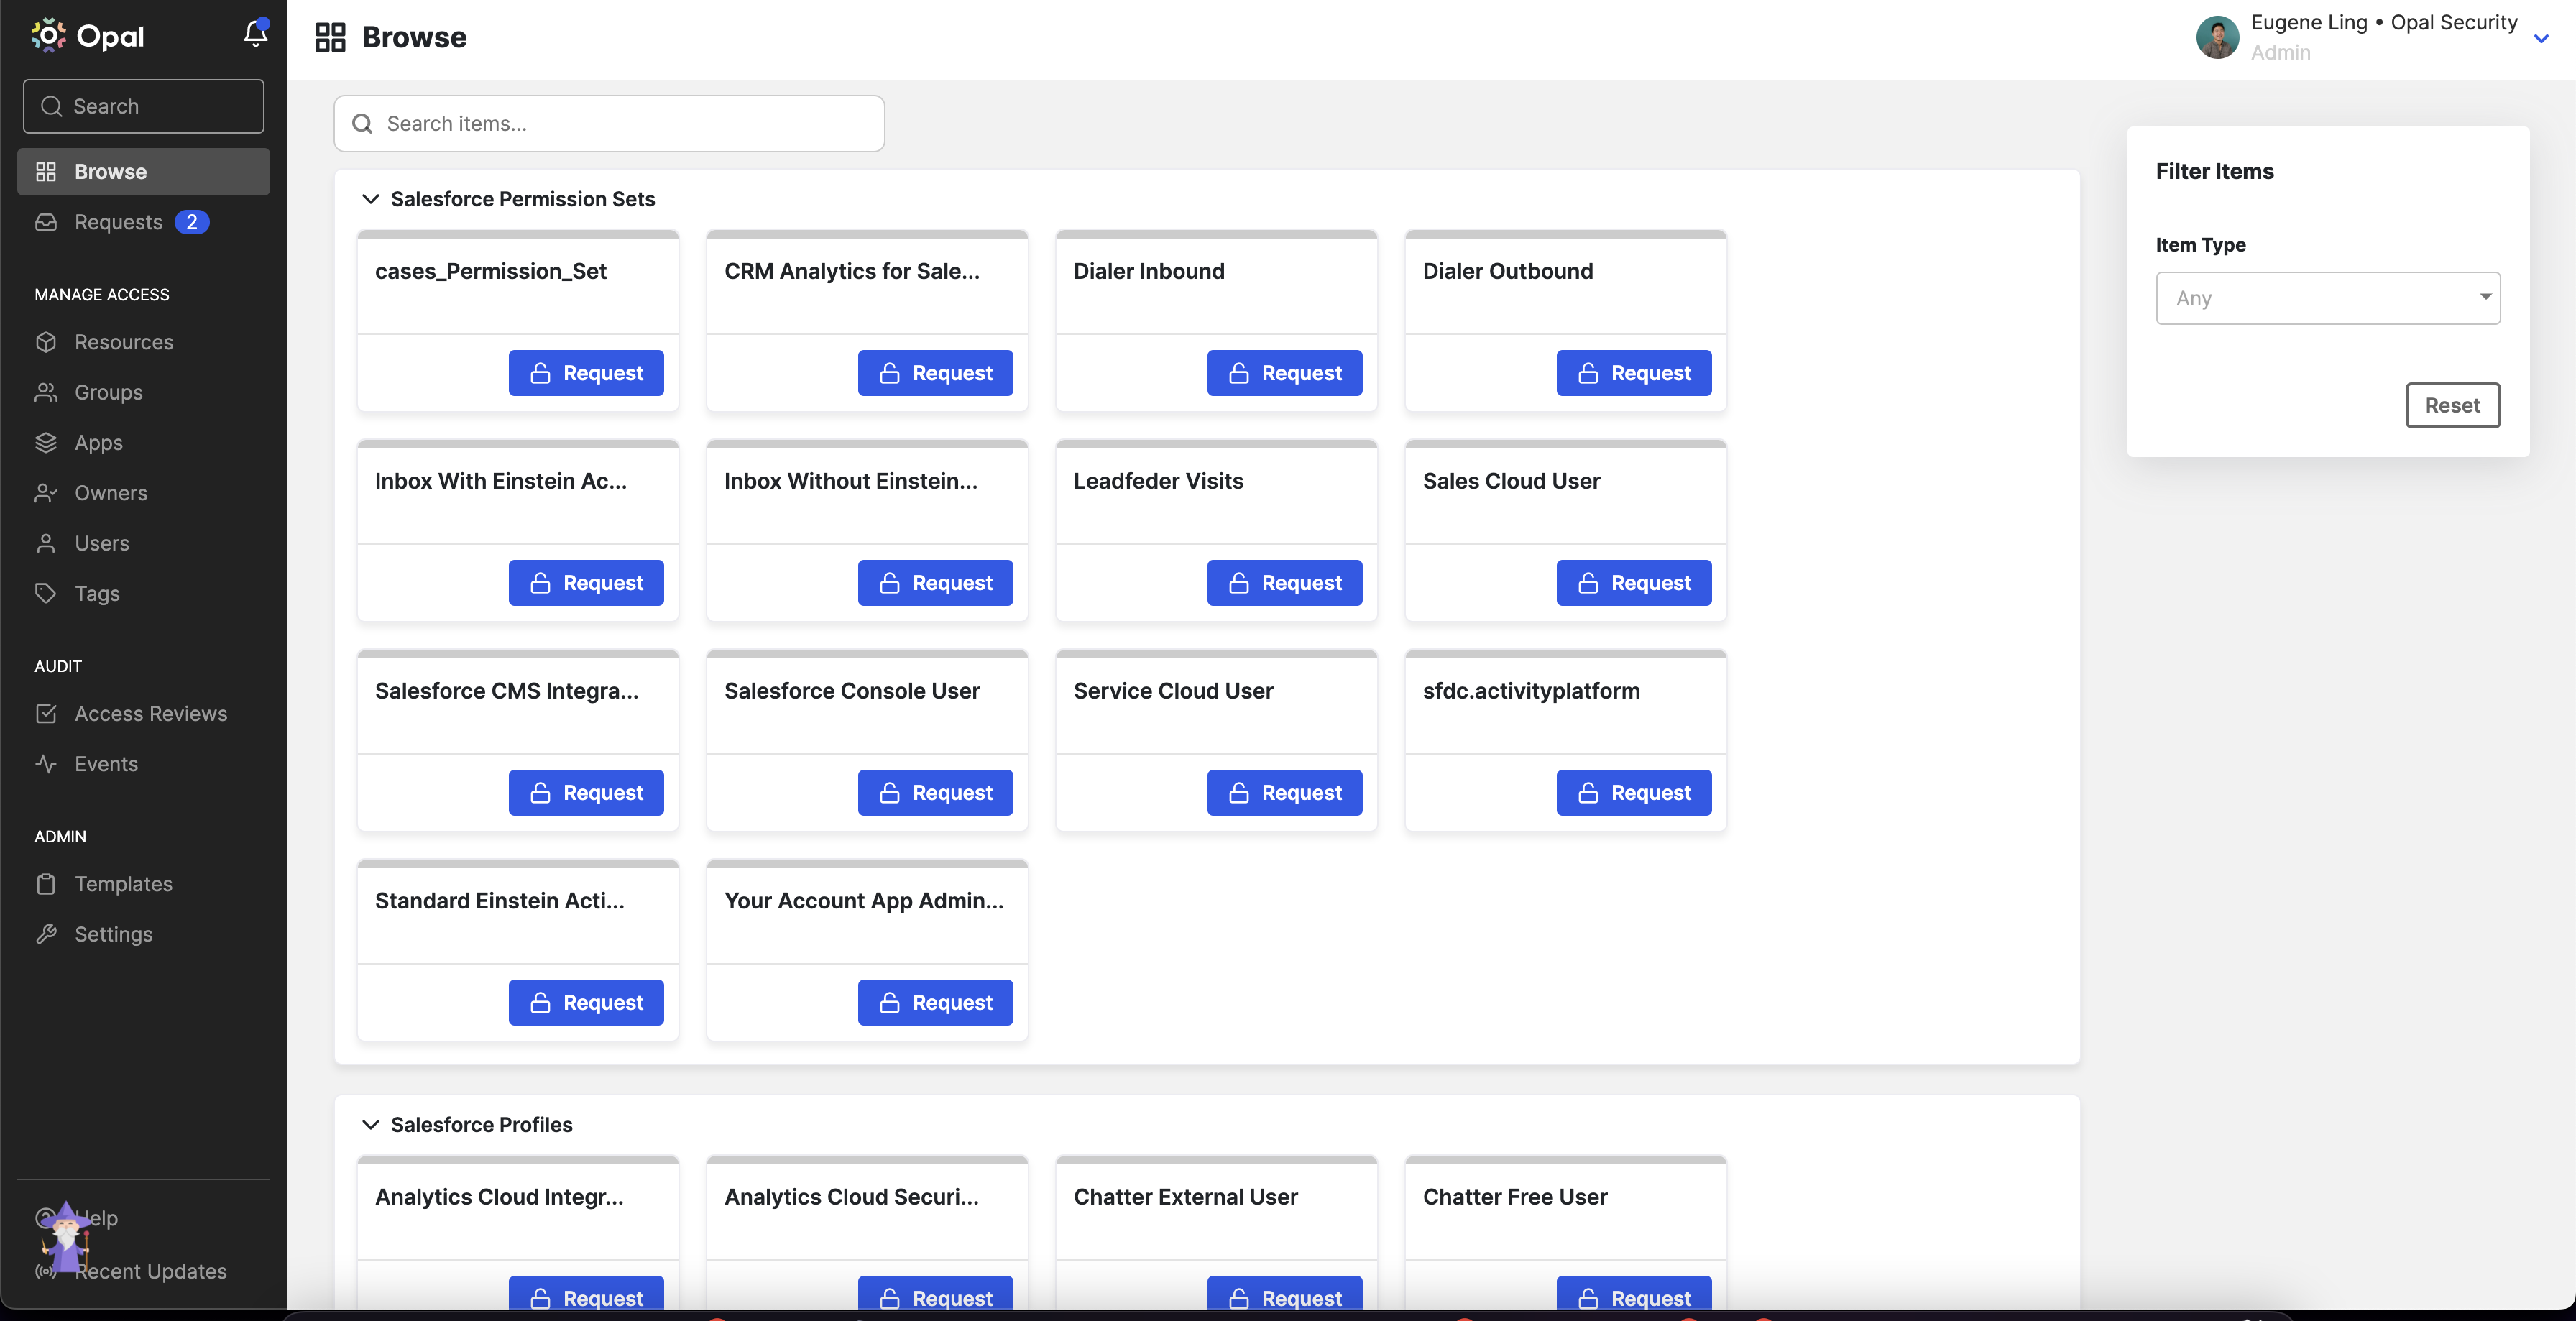Select Templates in the sidebar
This screenshot has width=2576, height=1321.
pos(123,883)
